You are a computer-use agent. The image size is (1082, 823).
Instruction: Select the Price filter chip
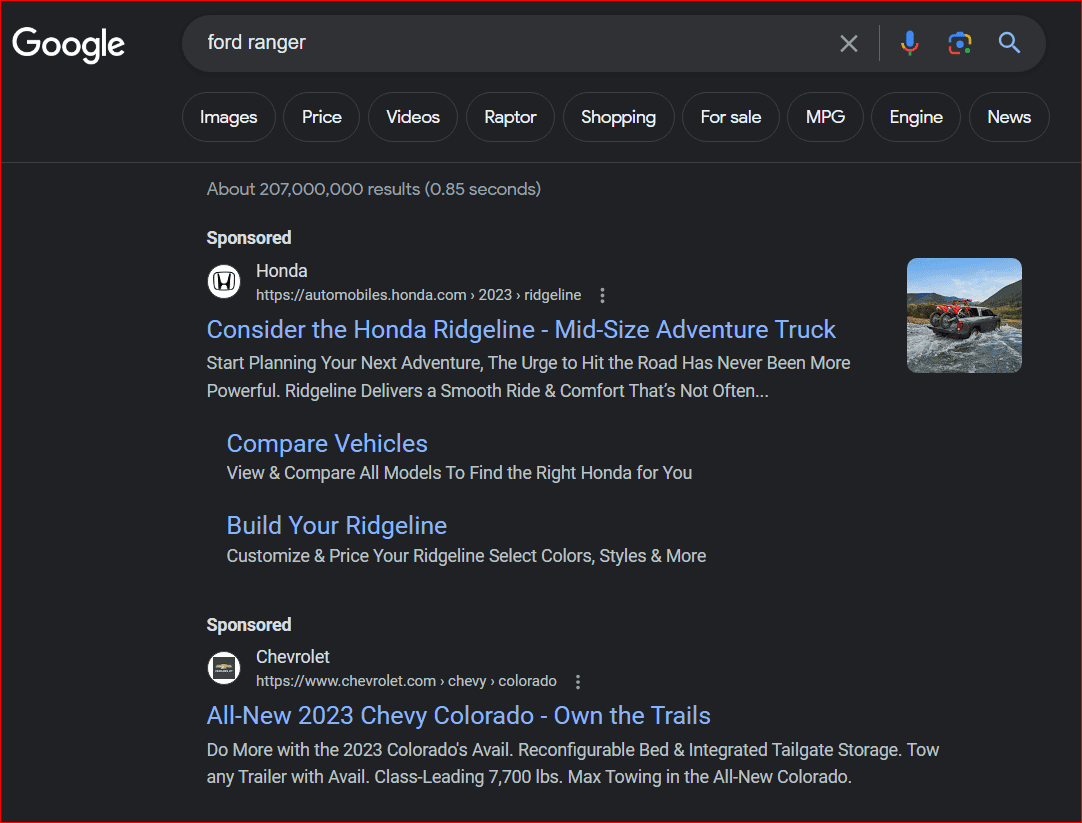coord(322,117)
